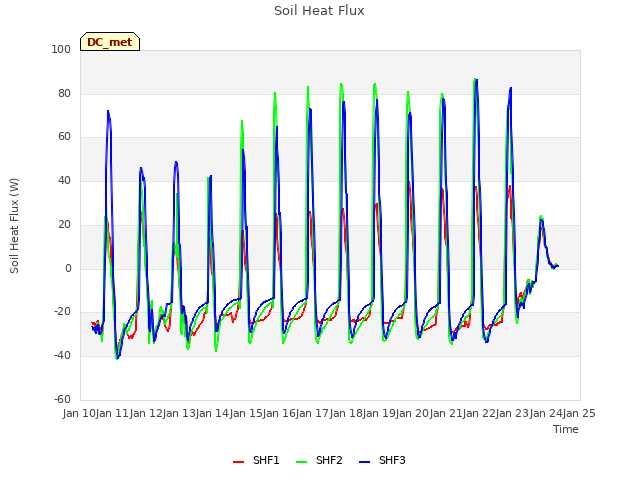Viewport: 640px width, 480px height.
Task: Click the 60 y-axis tick label
Action: point(64,137)
